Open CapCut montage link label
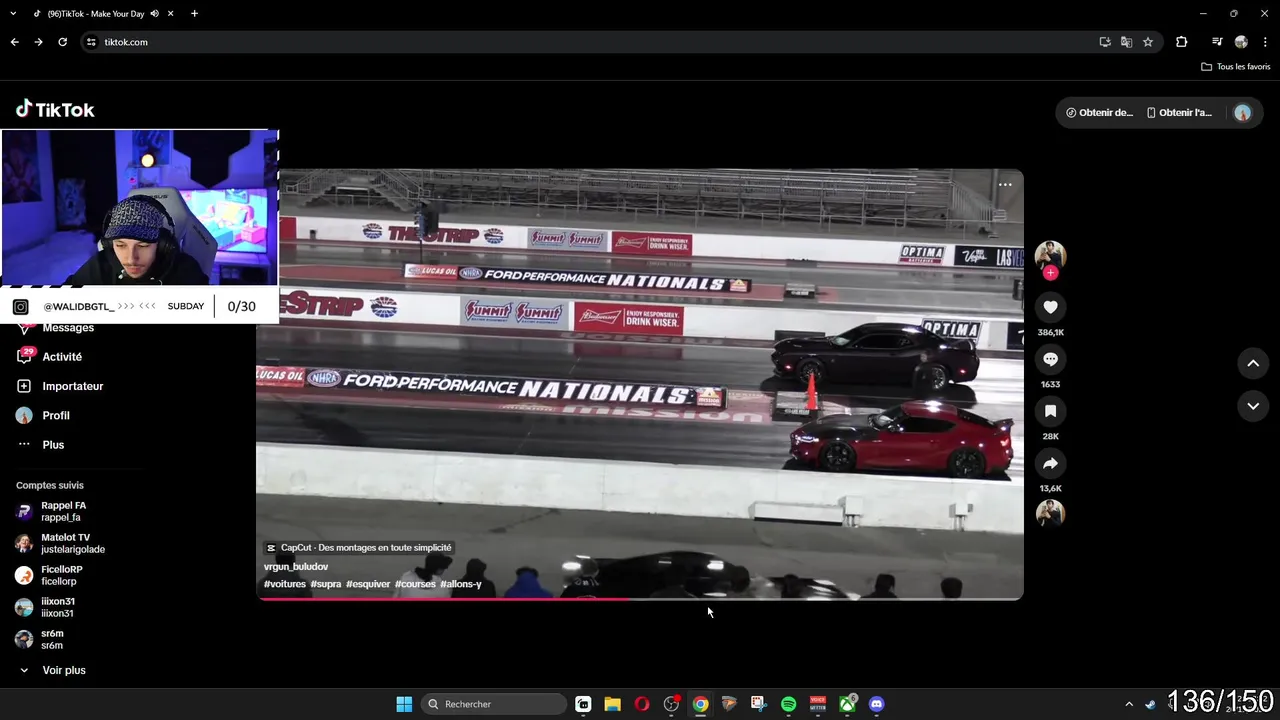 point(359,548)
